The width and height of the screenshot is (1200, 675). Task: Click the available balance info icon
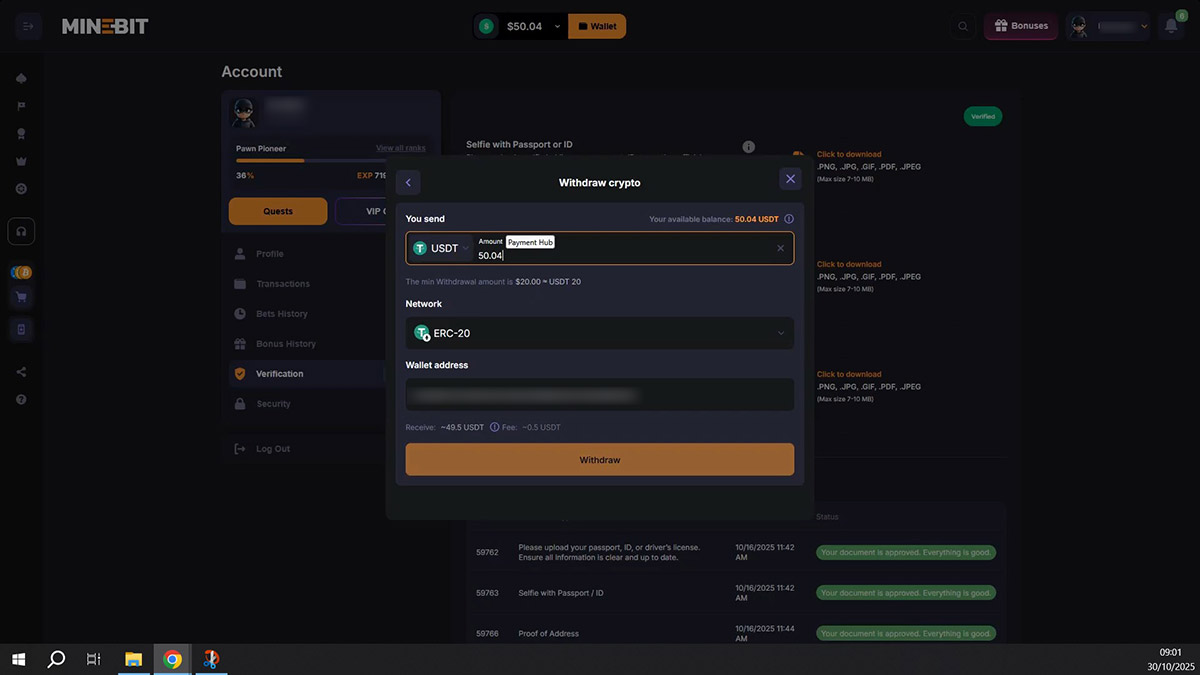click(788, 219)
